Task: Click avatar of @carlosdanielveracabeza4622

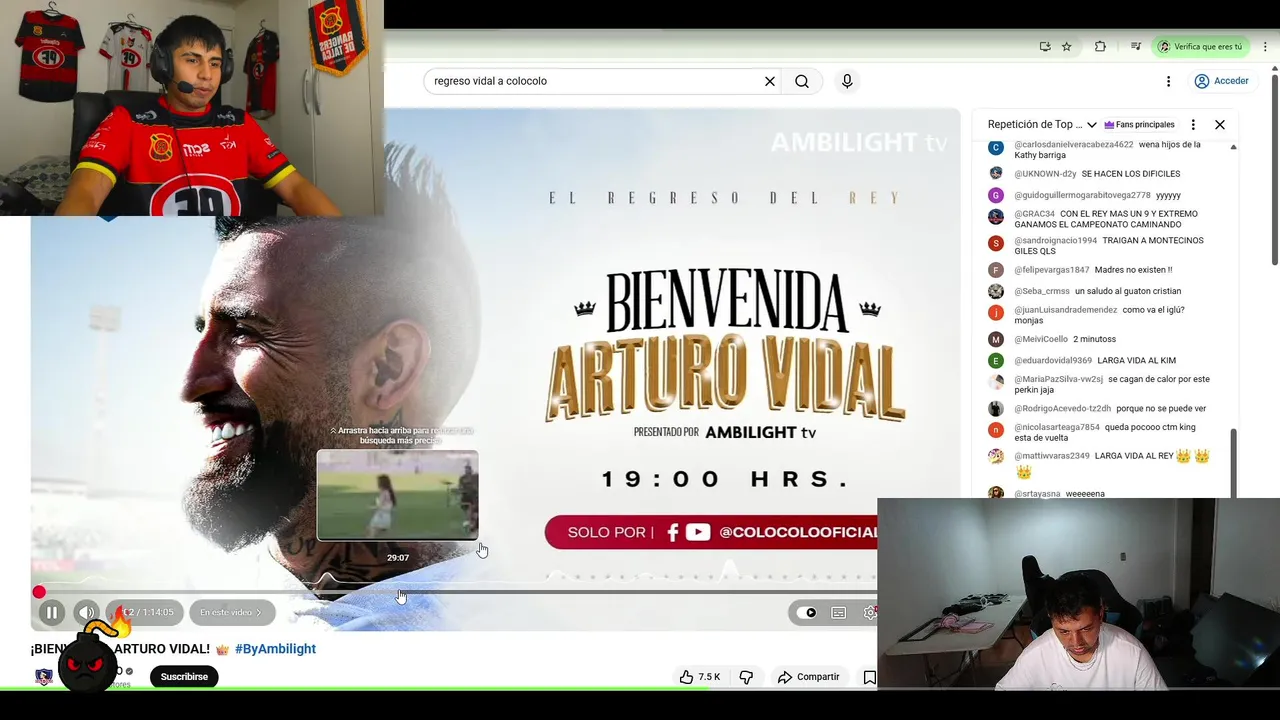Action: [995, 148]
